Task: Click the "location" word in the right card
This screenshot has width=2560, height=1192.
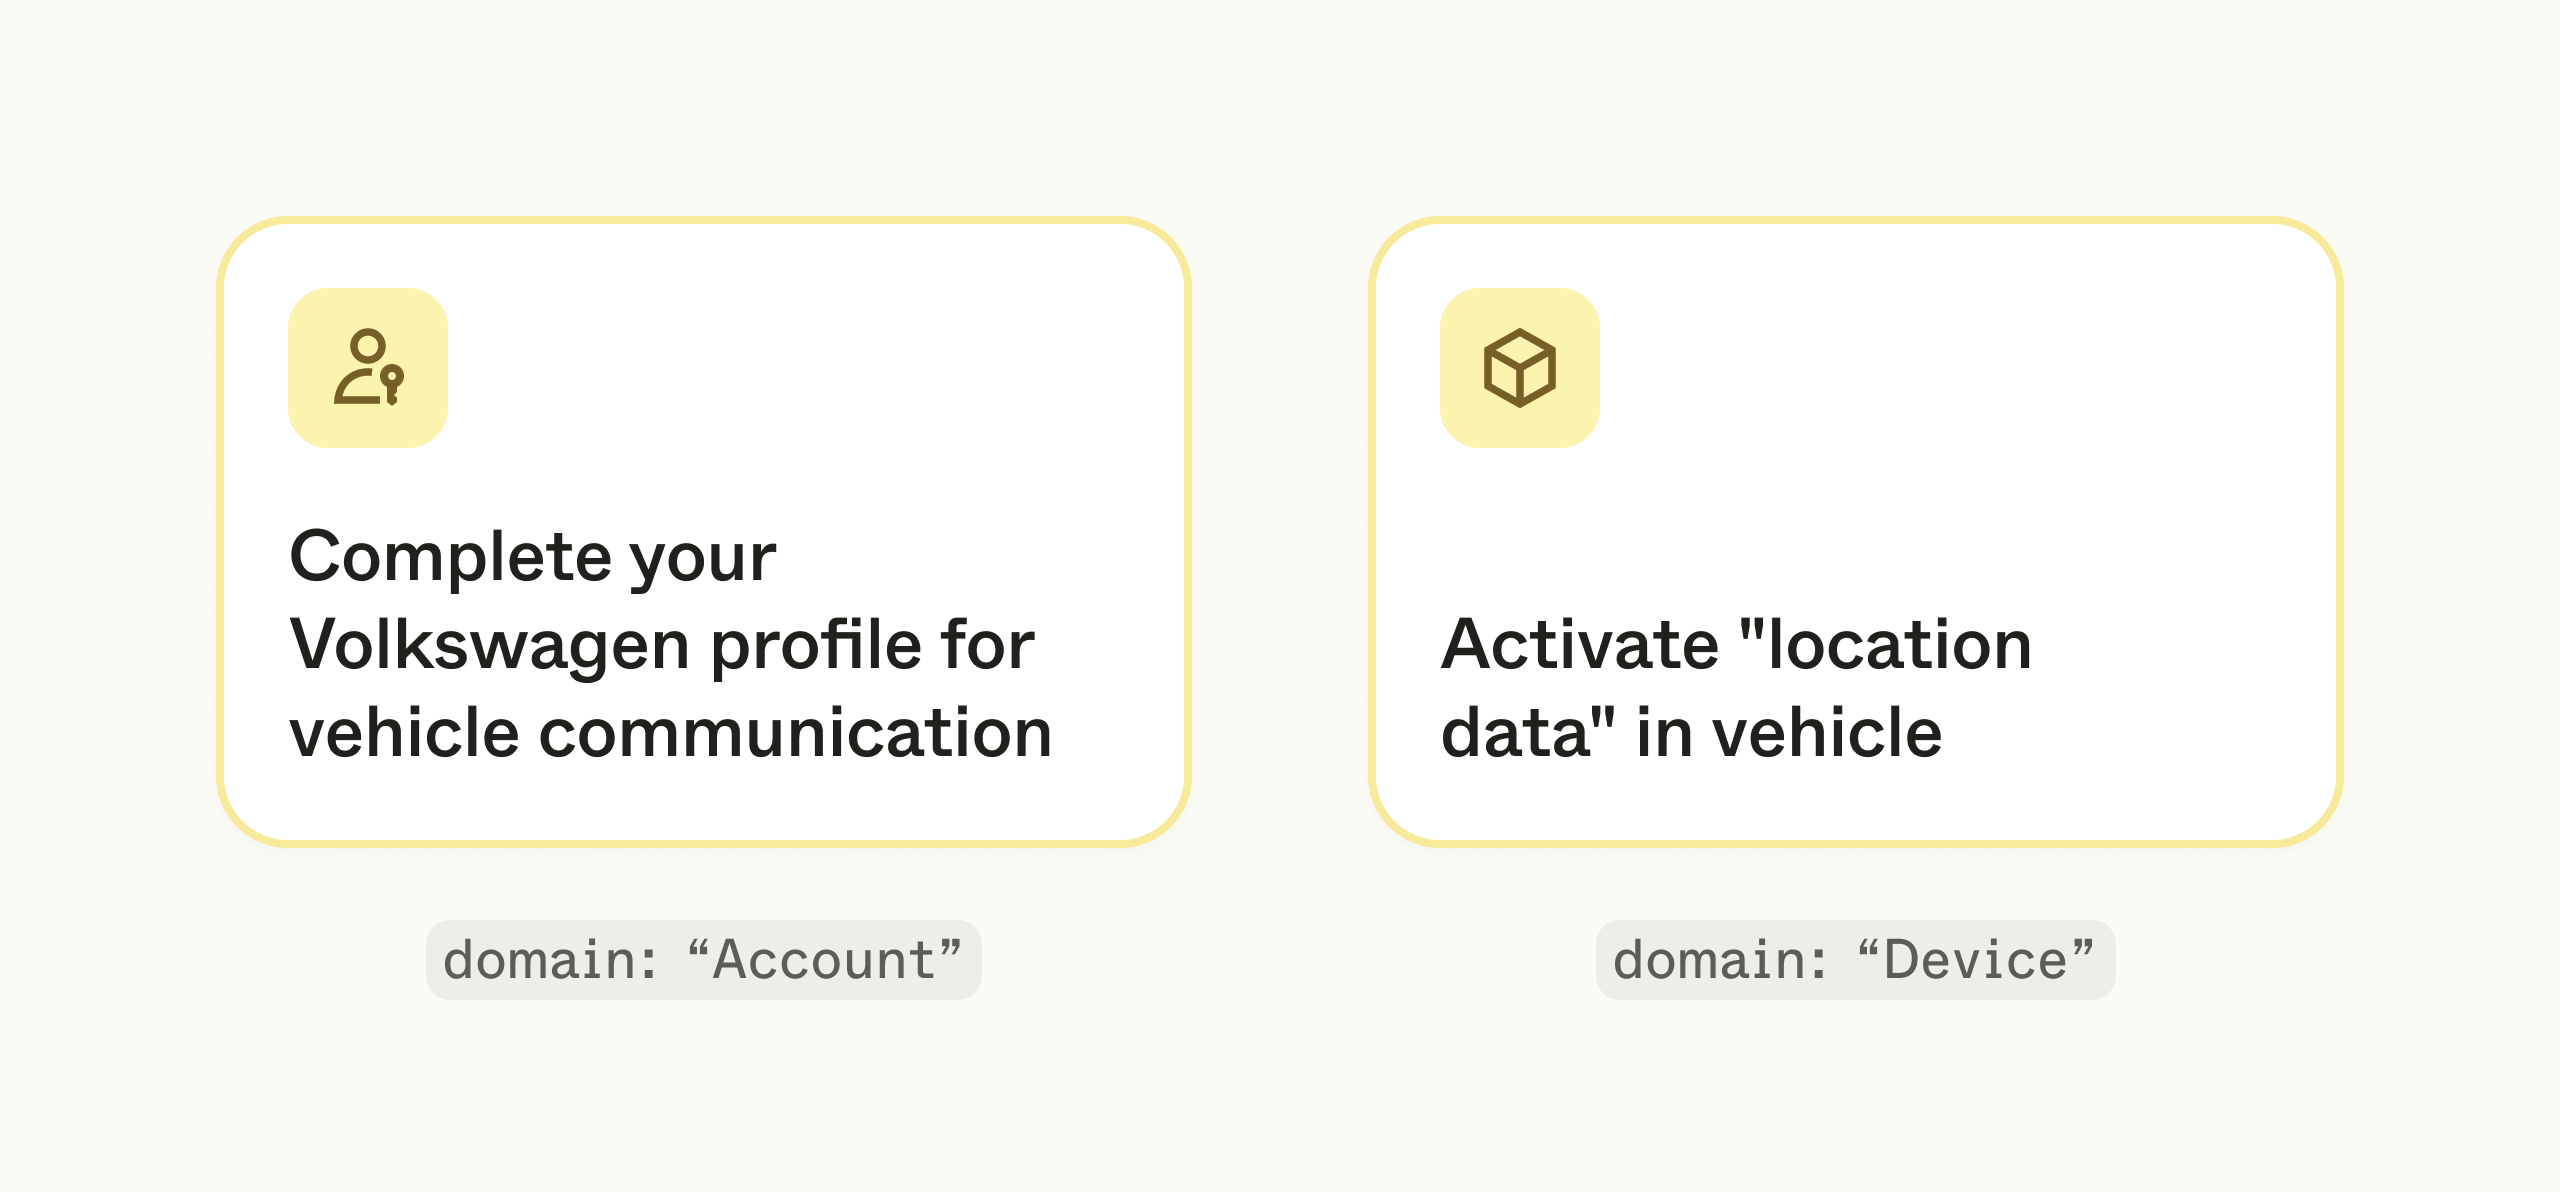Action: 1898,645
